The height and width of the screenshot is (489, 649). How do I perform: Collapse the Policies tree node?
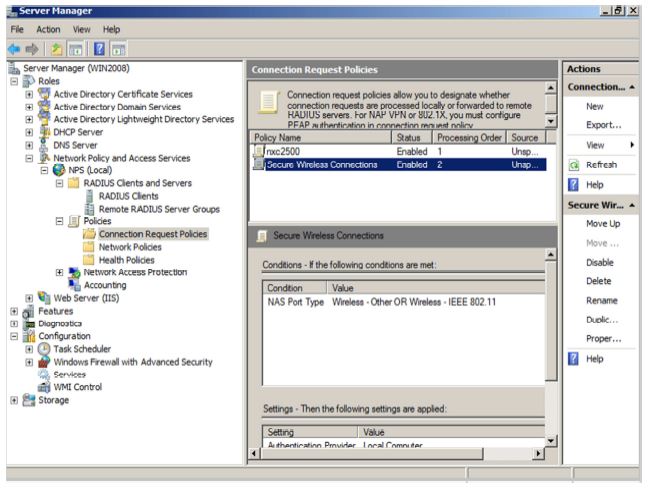58,221
